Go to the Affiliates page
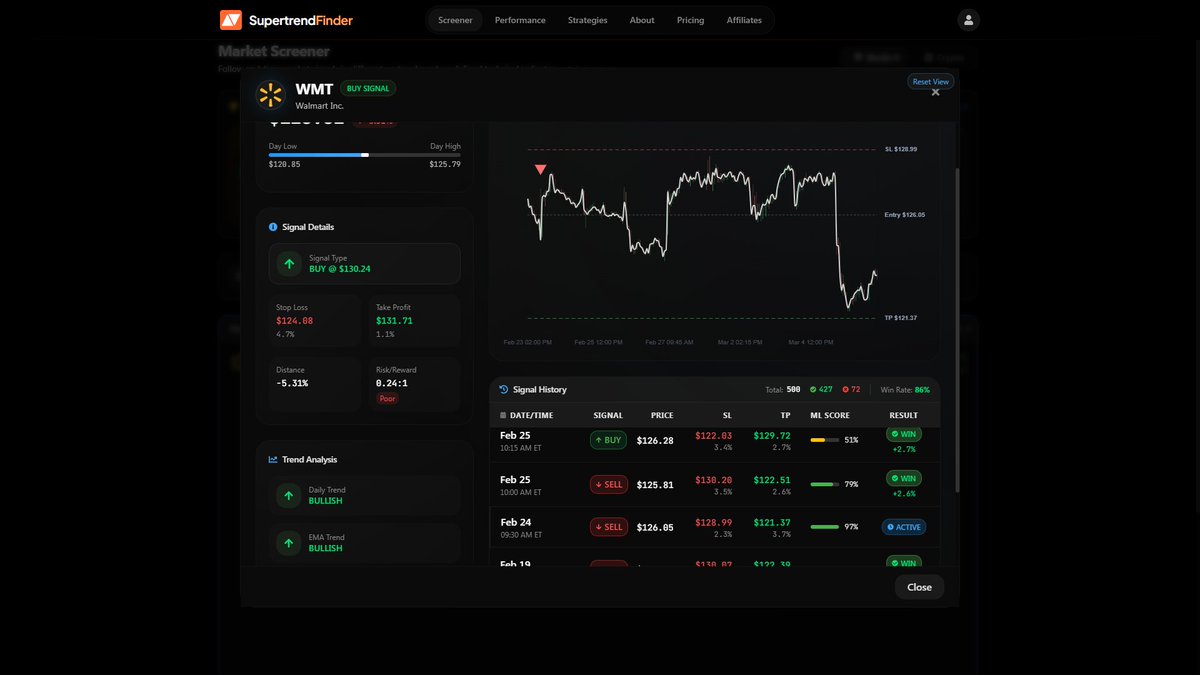 pyautogui.click(x=744, y=20)
